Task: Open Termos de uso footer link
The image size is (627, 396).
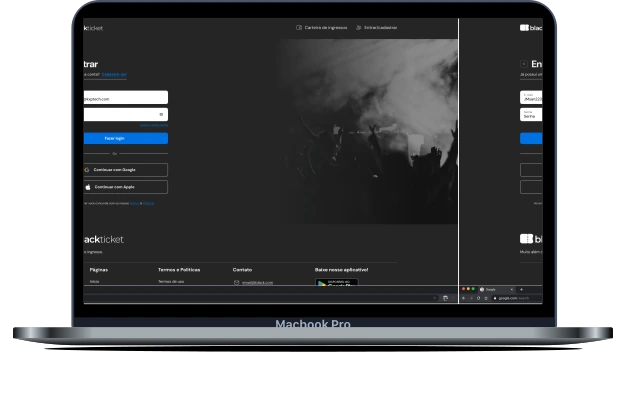Action: point(171,282)
